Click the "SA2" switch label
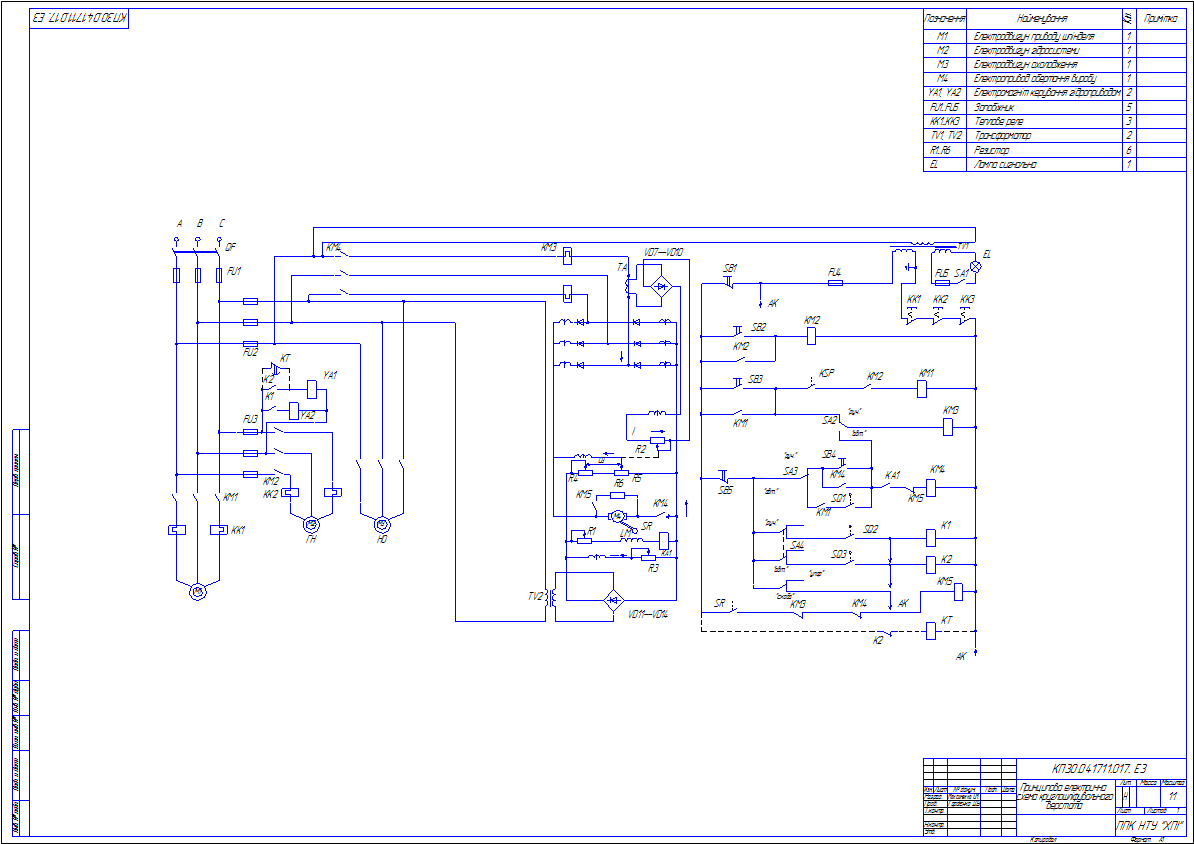Image resolution: width=1194 pixels, height=844 pixels. [829, 420]
